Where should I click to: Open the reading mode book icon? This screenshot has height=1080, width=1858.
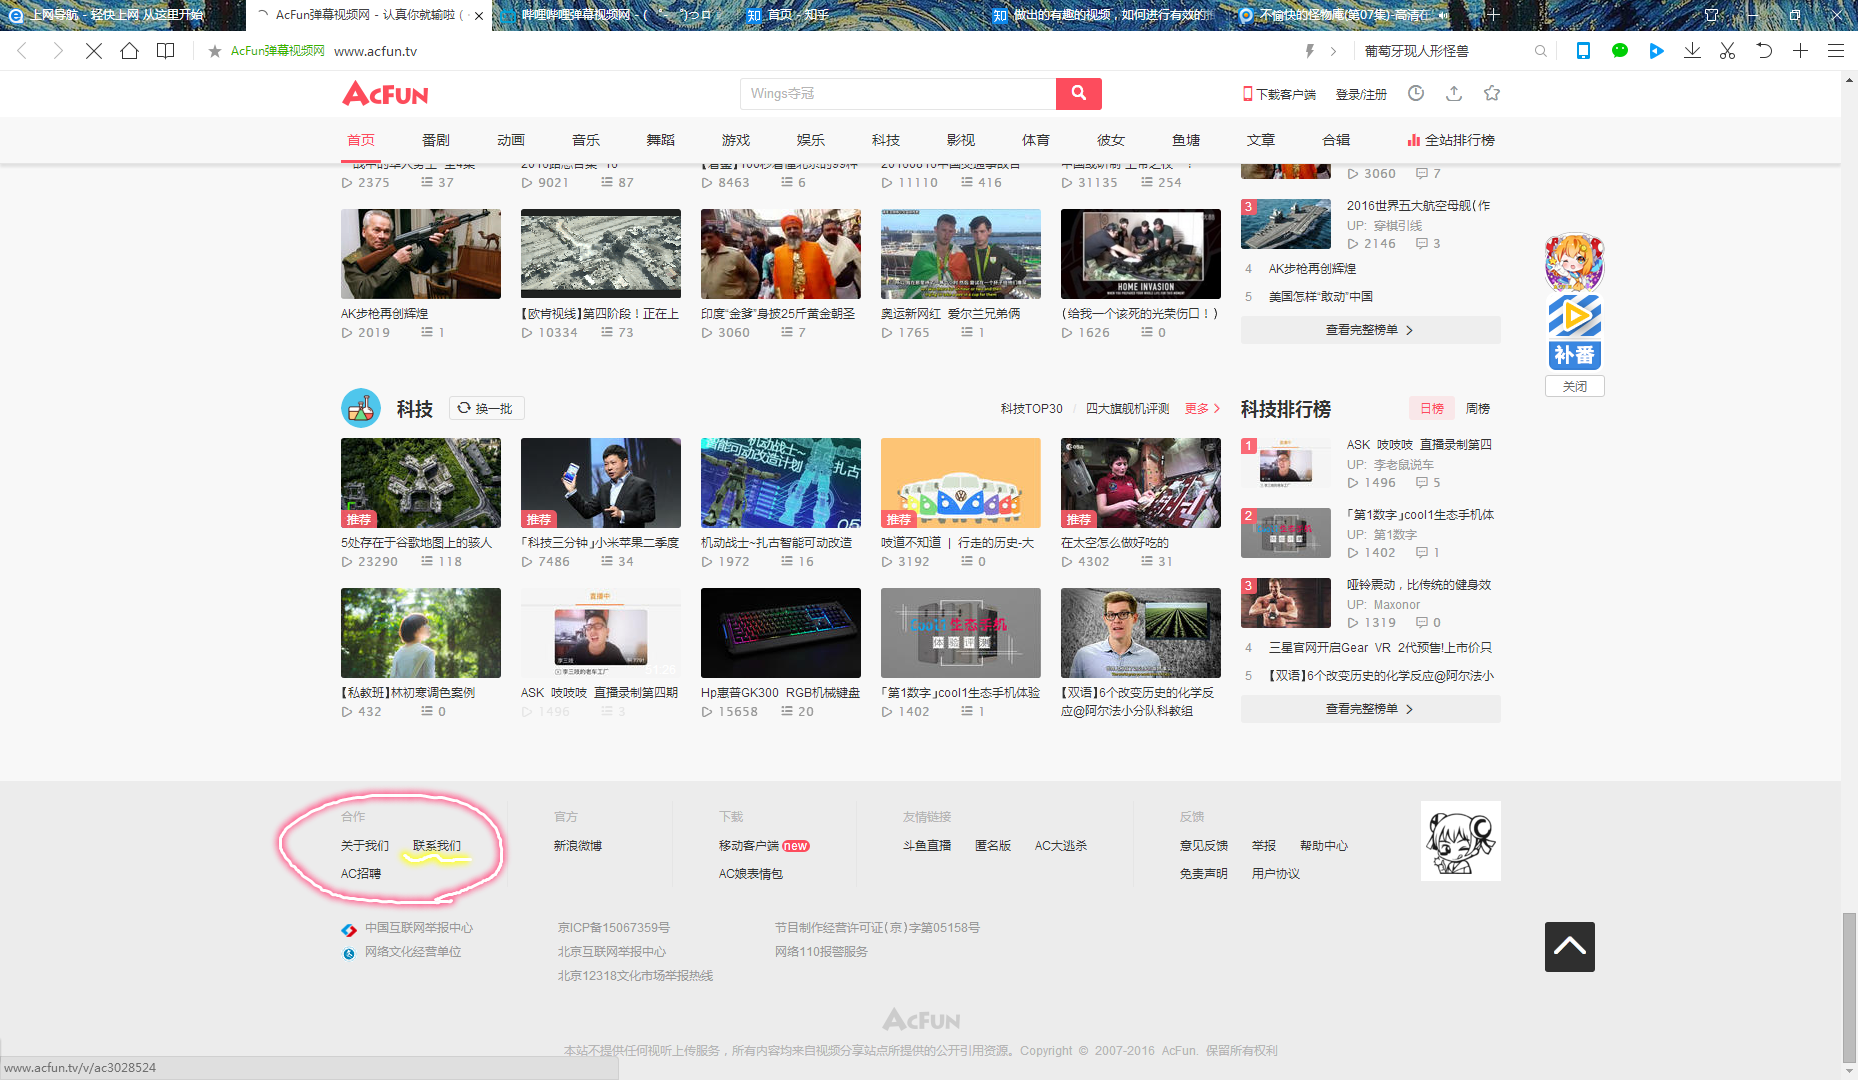tap(166, 50)
